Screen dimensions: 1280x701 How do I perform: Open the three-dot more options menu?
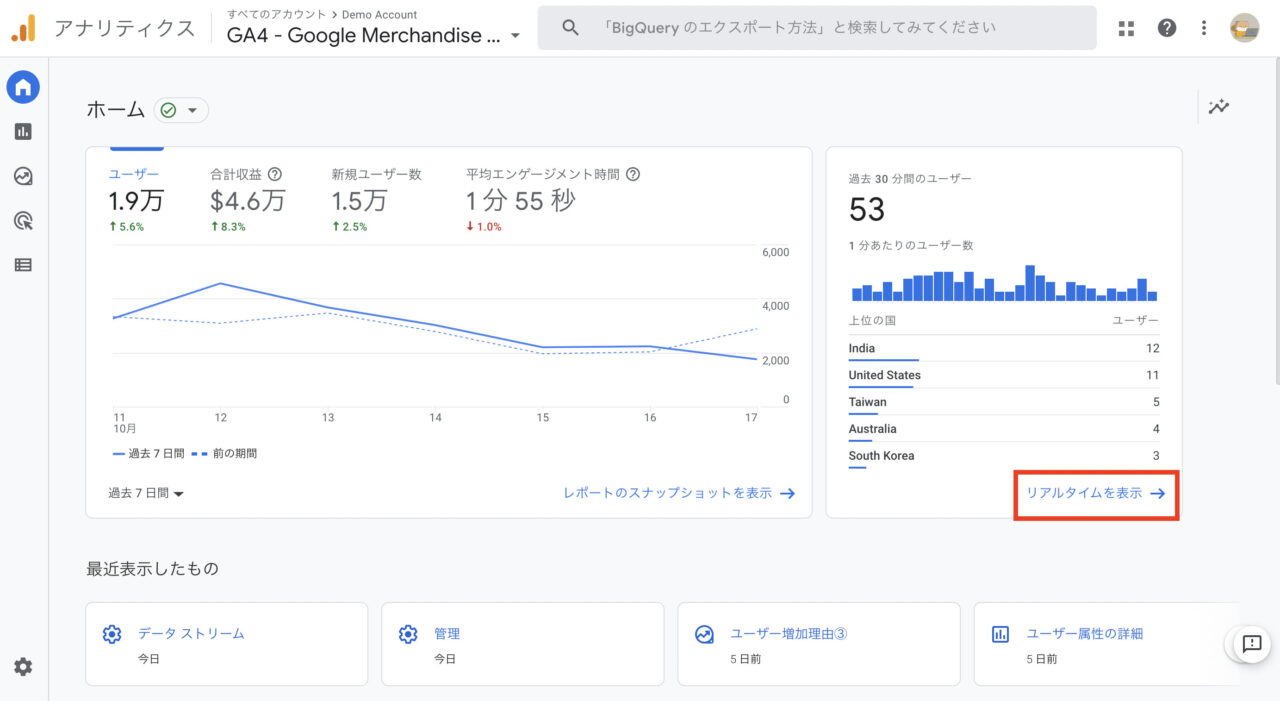pyautogui.click(x=1204, y=28)
